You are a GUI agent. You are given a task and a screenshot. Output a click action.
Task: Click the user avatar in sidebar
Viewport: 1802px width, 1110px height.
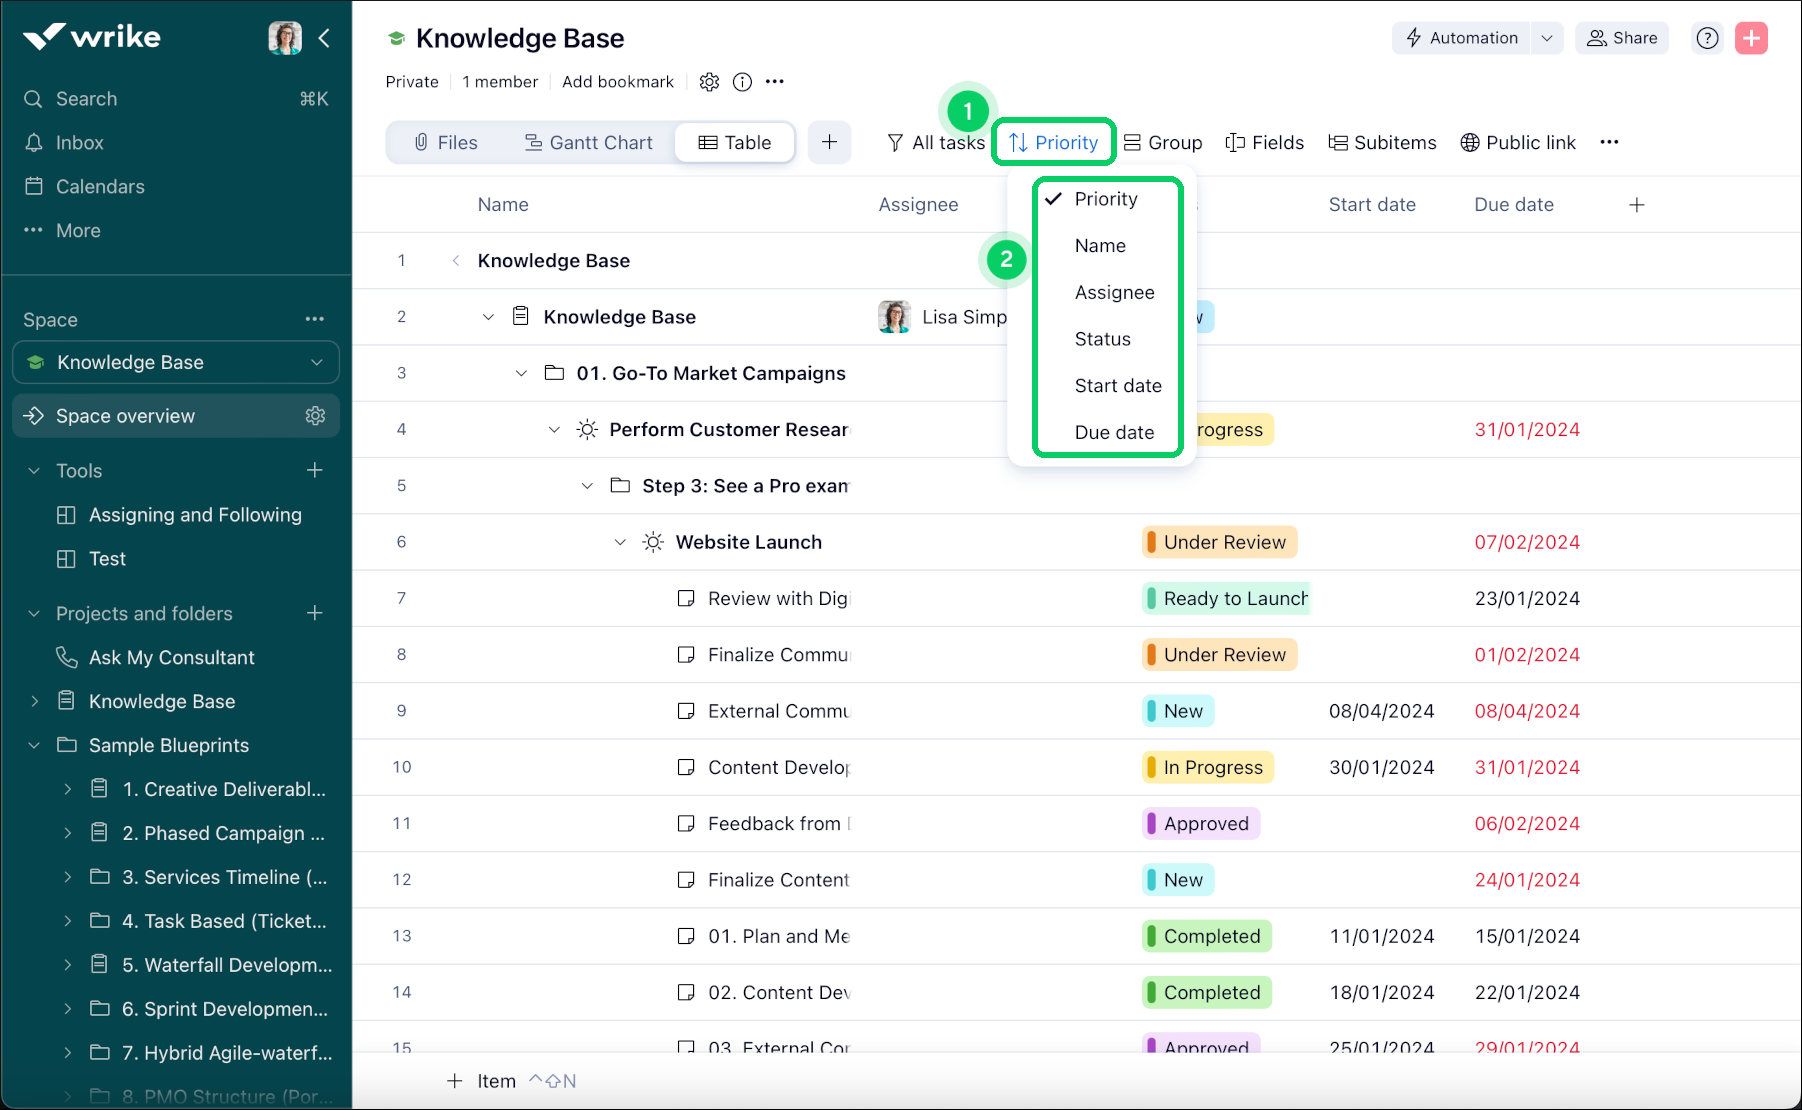click(285, 38)
